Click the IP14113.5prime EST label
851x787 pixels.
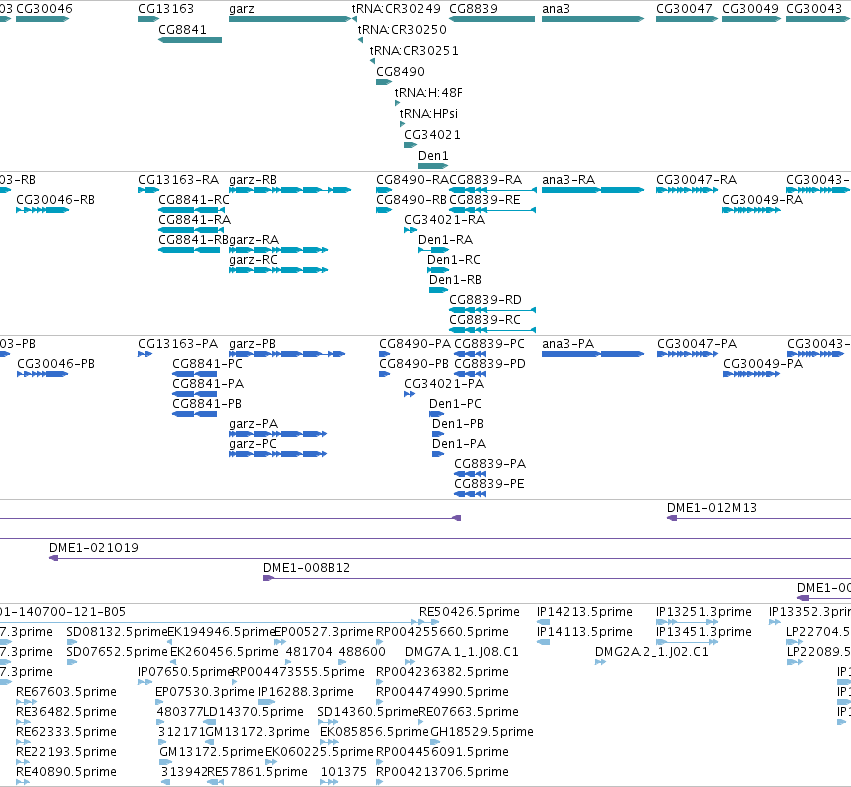click(x=585, y=632)
